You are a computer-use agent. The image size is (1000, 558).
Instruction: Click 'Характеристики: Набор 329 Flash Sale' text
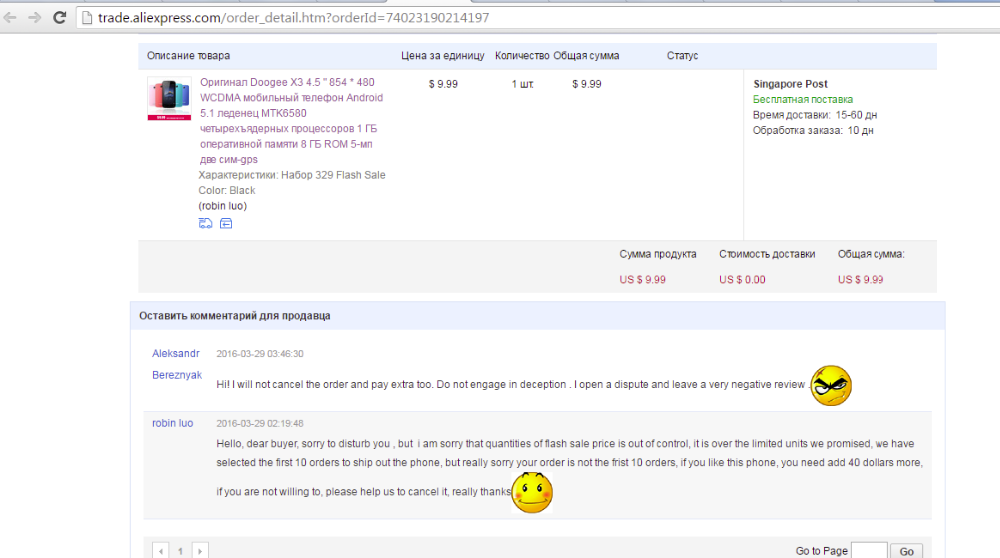[291, 175]
